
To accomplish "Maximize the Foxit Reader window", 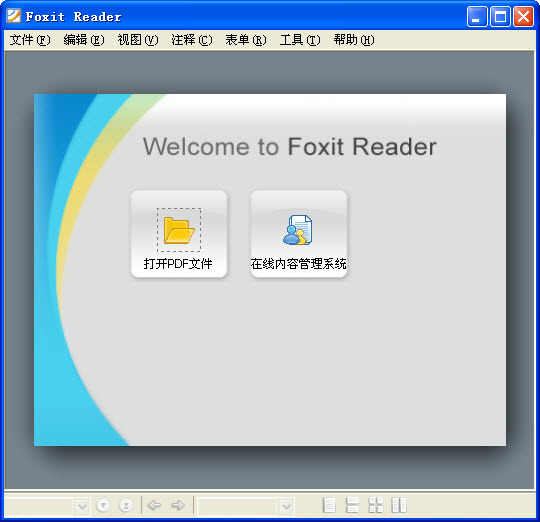I will click(x=500, y=16).
